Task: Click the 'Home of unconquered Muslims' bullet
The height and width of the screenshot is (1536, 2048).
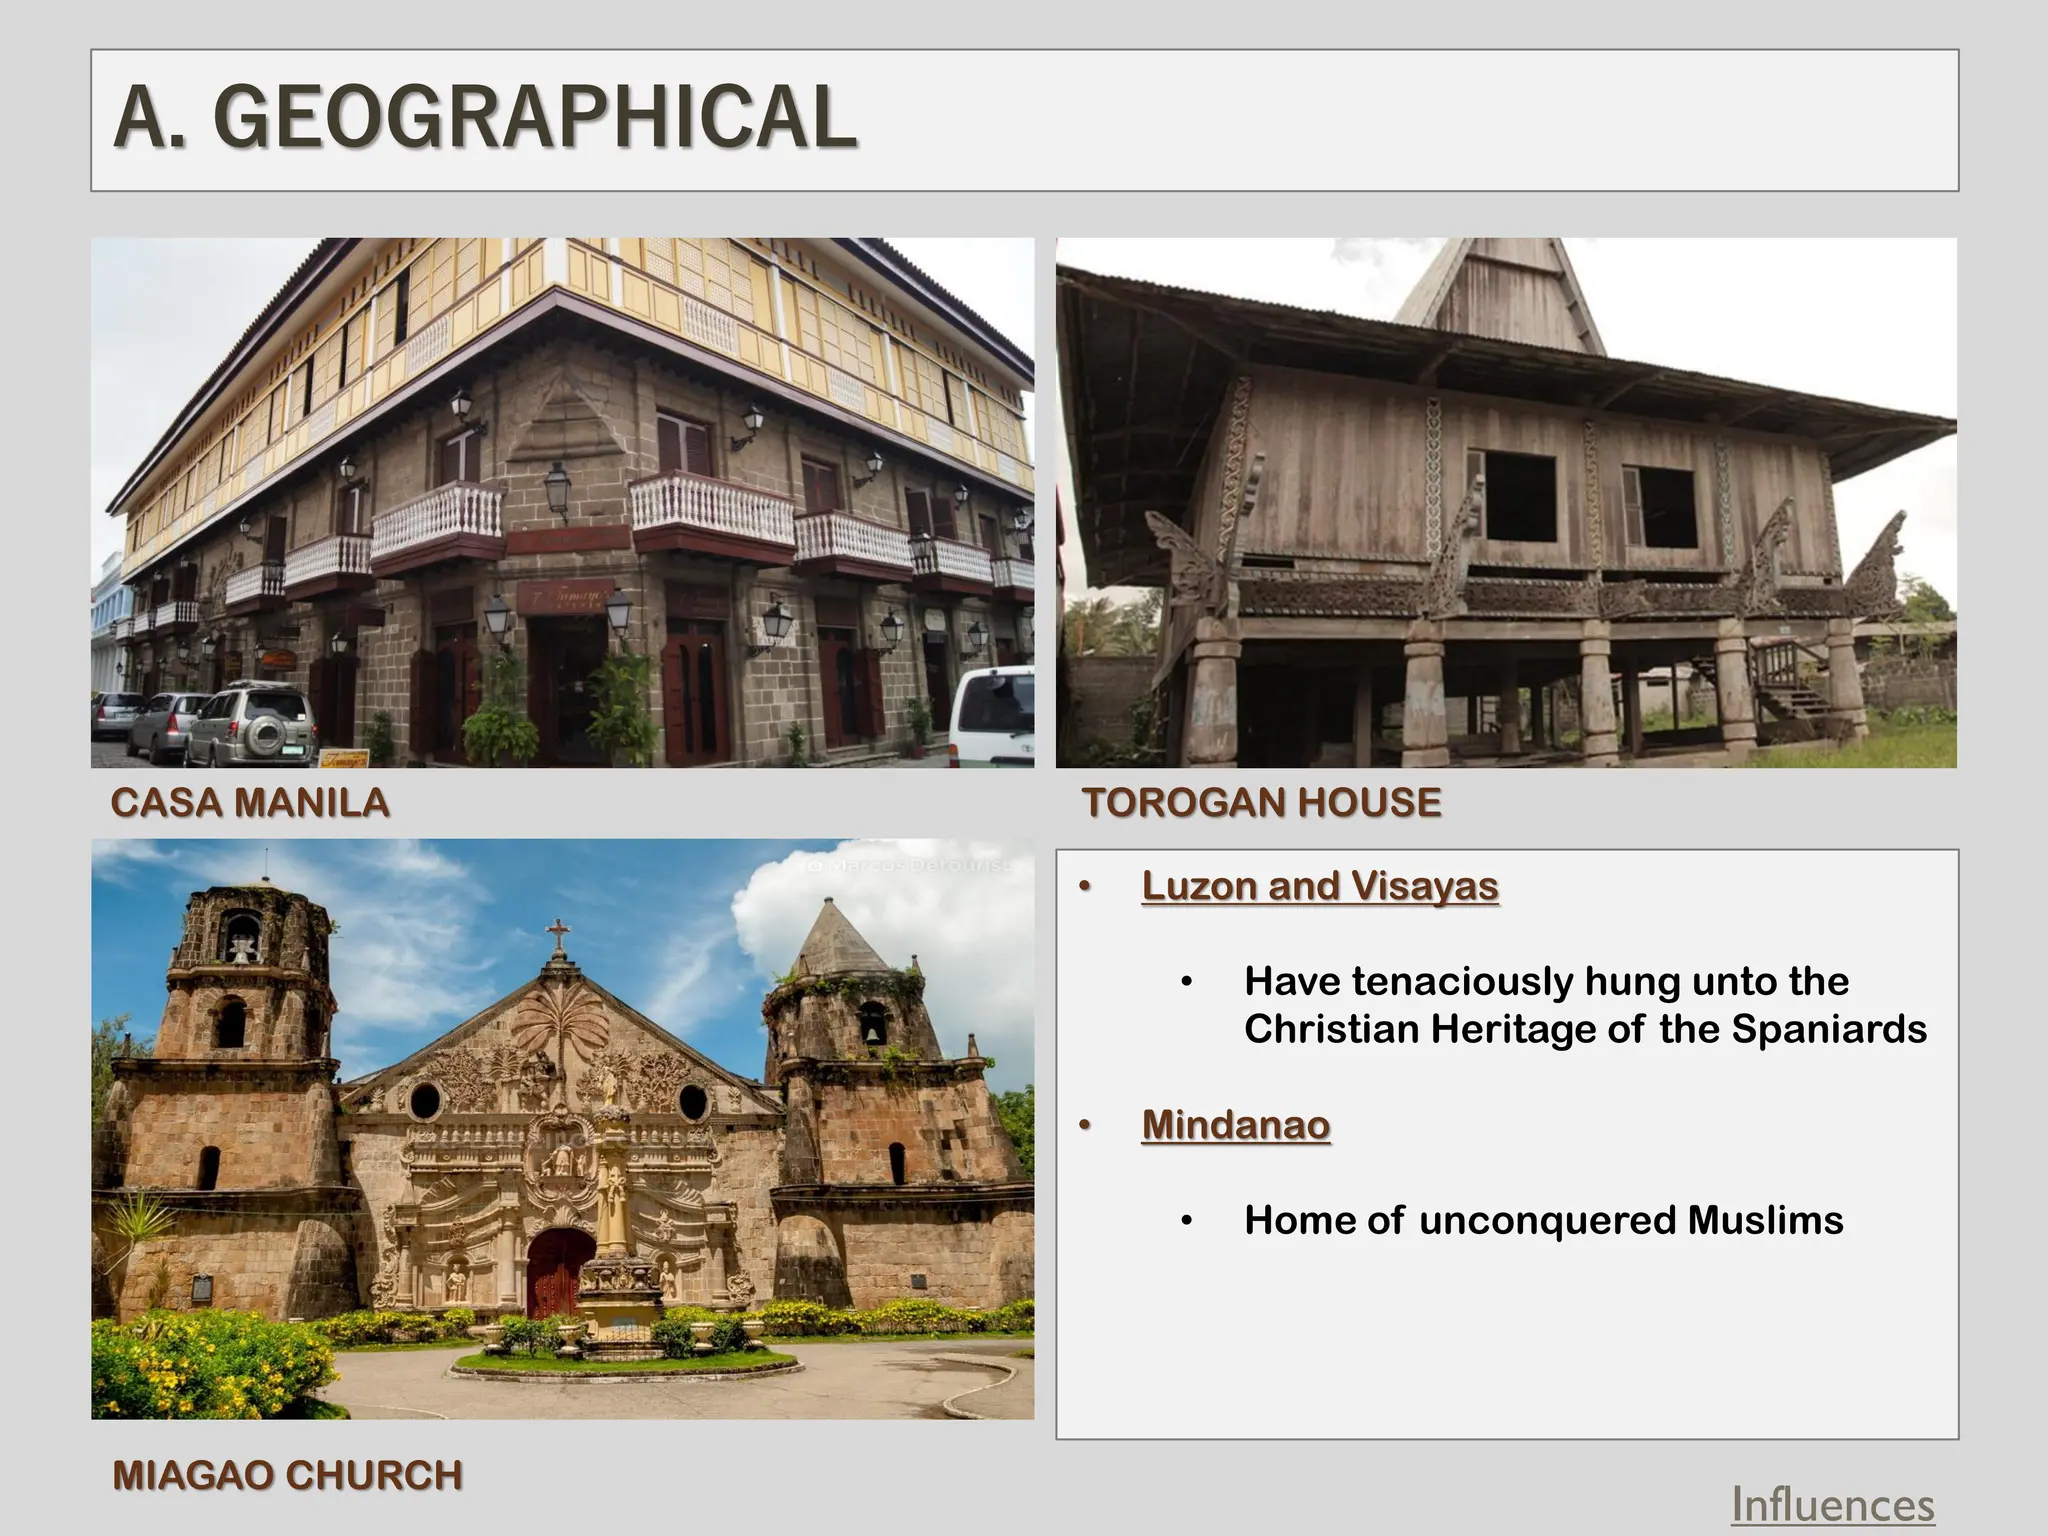Action: [x=1543, y=1221]
